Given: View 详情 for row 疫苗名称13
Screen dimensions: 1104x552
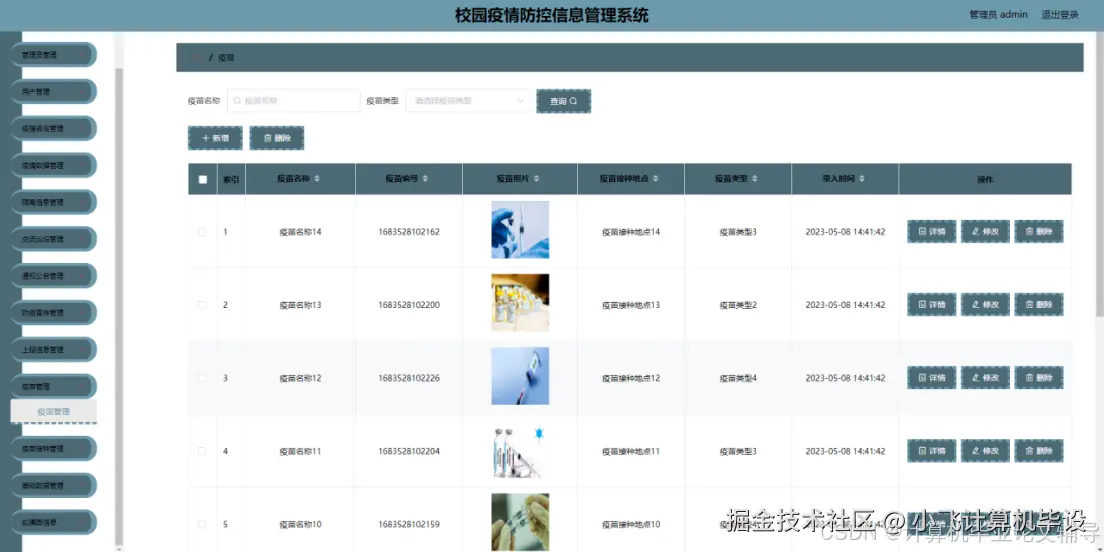Looking at the screenshot, I should click(932, 305).
